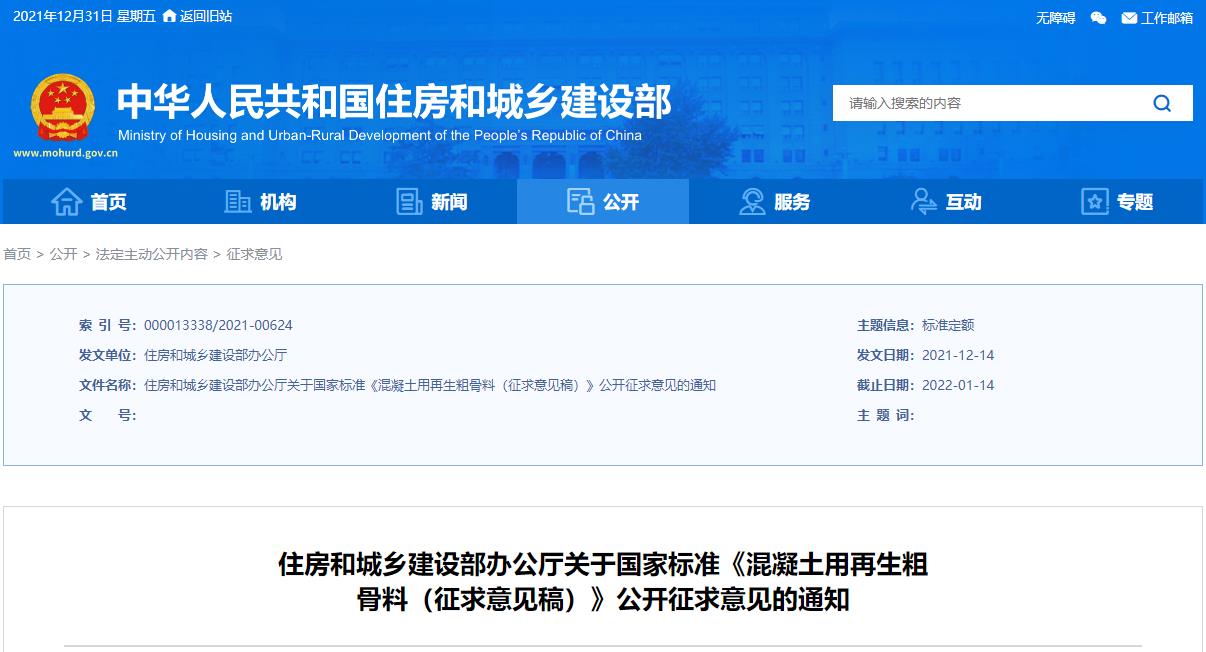Click issue date 2021-12-14
This screenshot has width=1206, height=652.
pos(958,355)
